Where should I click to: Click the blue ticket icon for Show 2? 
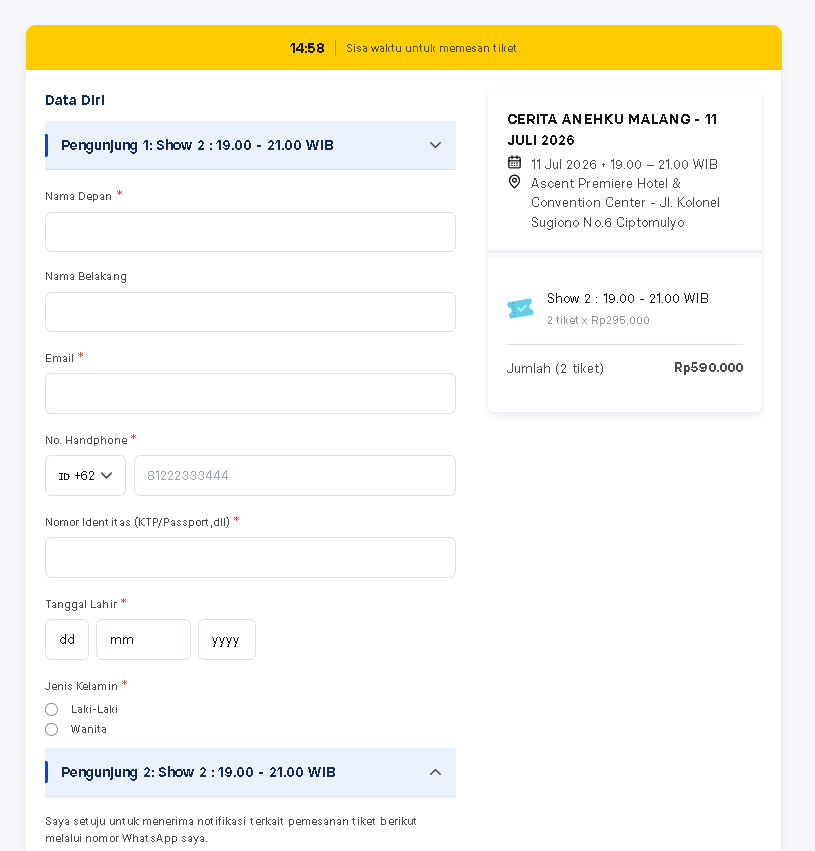(x=520, y=308)
